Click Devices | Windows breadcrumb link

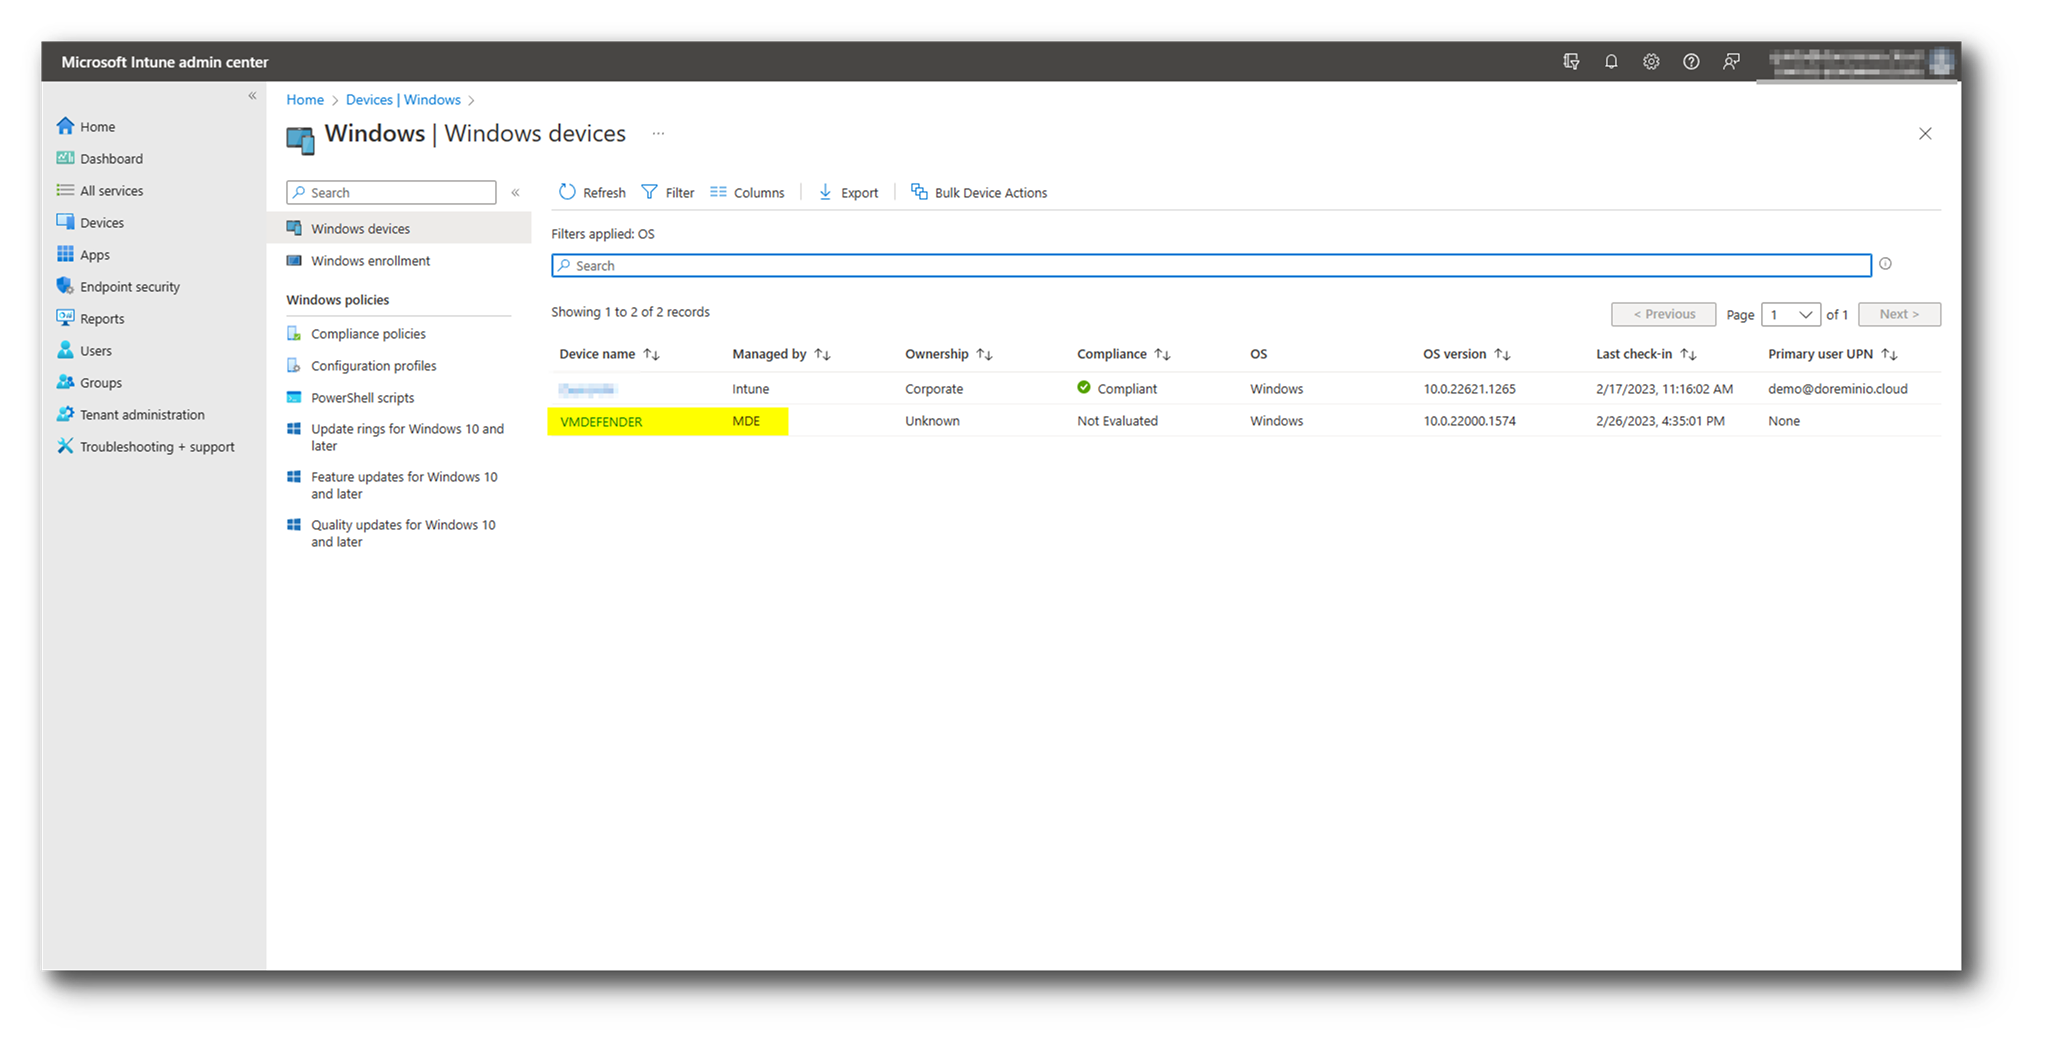(403, 100)
